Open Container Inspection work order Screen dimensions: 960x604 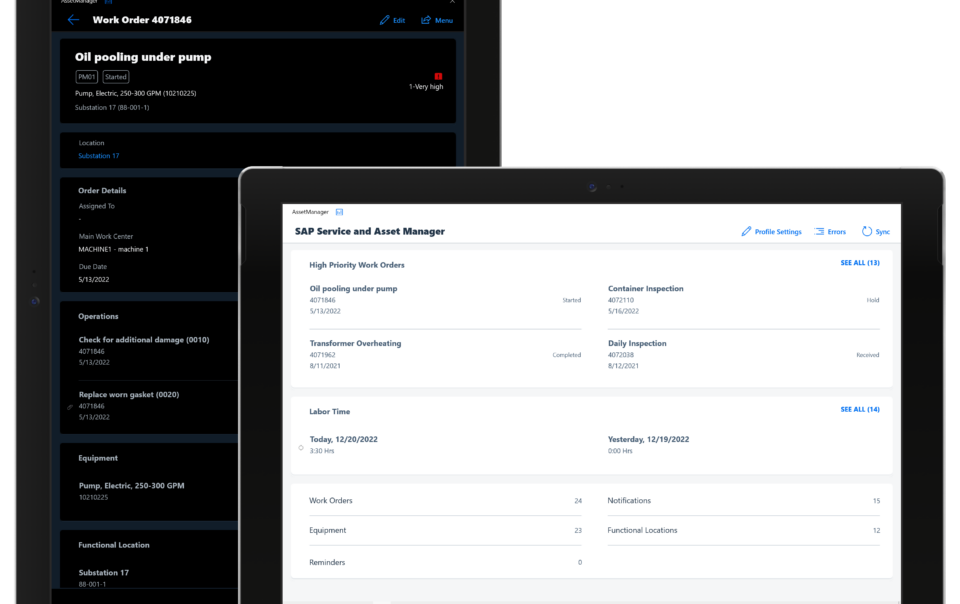pyautogui.click(x=743, y=300)
